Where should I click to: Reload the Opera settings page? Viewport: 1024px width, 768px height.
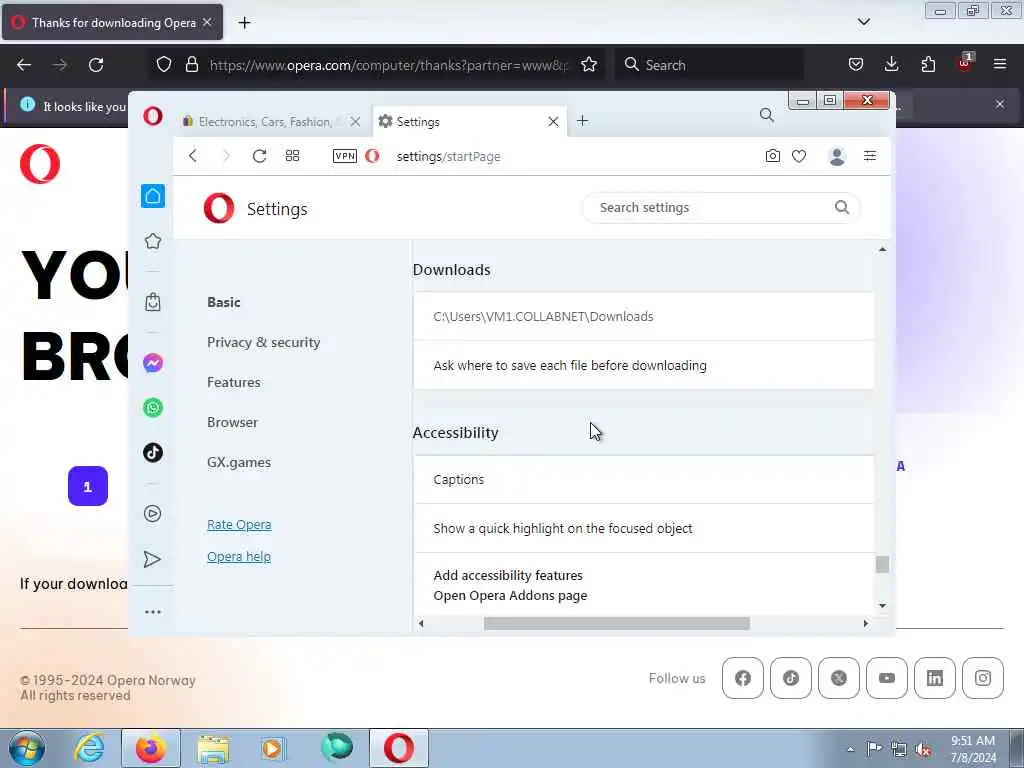click(259, 156)
